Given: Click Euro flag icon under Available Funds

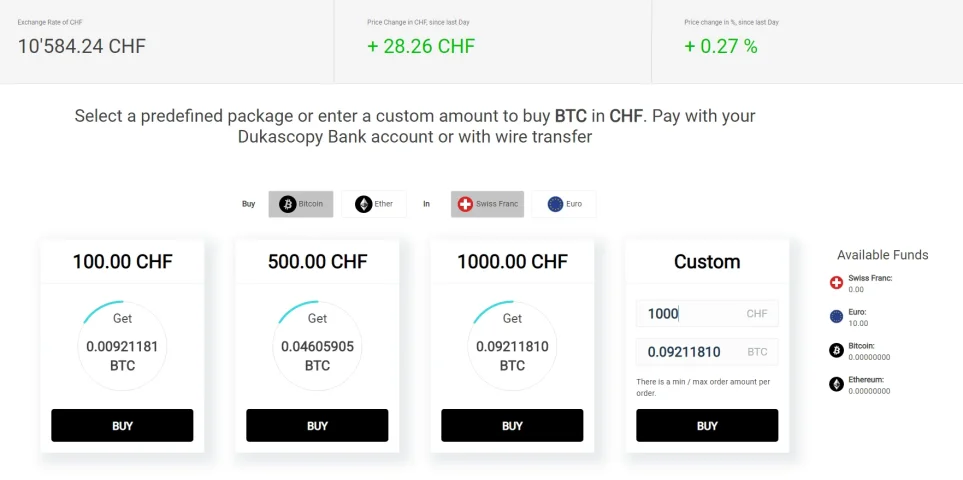Looking at the screenshot, I should coord(836,317).
